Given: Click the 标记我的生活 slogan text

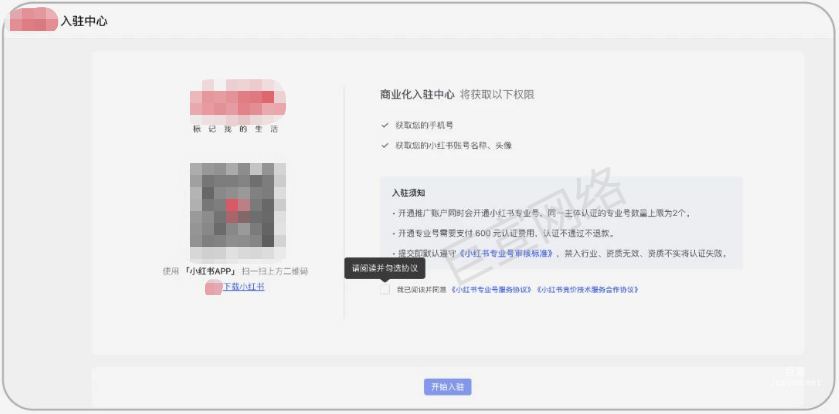Looking at the screenshot, I should point(235,129).
